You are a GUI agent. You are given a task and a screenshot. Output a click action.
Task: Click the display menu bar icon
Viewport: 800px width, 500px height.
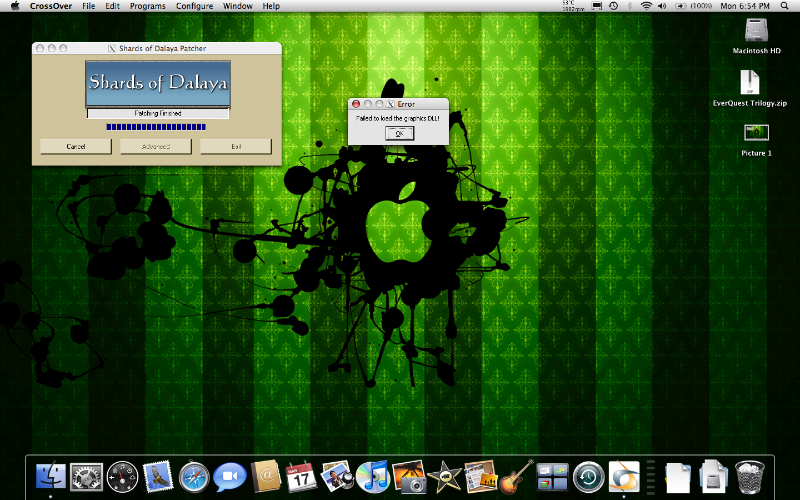pos(596,6)
